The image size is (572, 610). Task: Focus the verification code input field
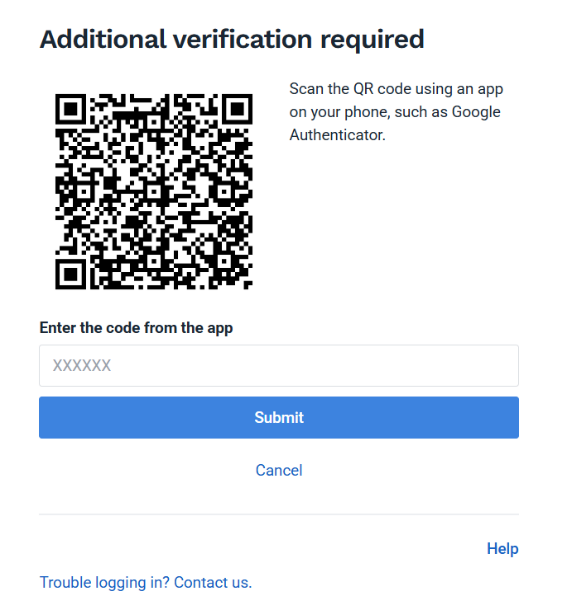(279, 365)
